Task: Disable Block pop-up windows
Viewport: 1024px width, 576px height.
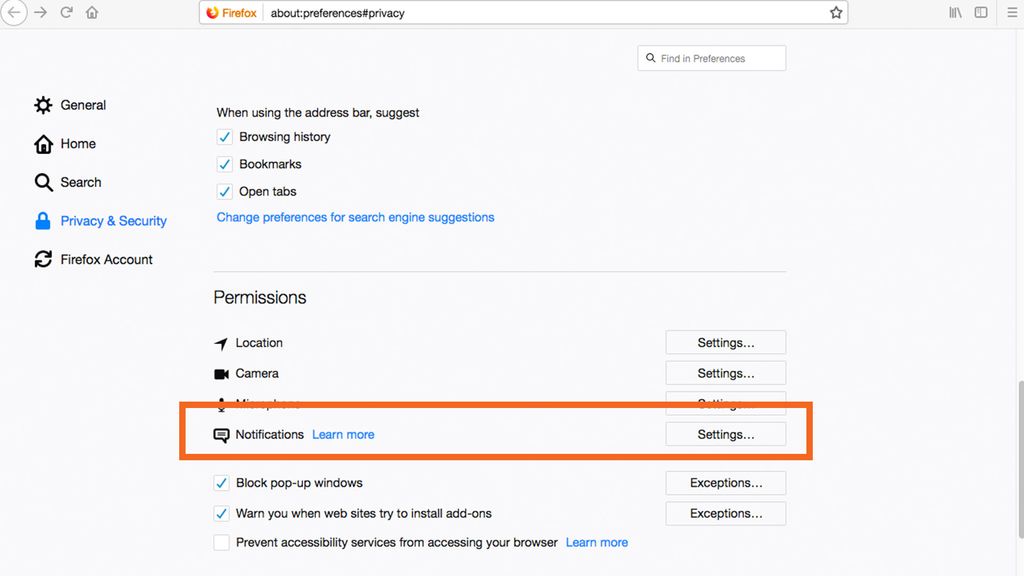Action: tap(221, 482)
